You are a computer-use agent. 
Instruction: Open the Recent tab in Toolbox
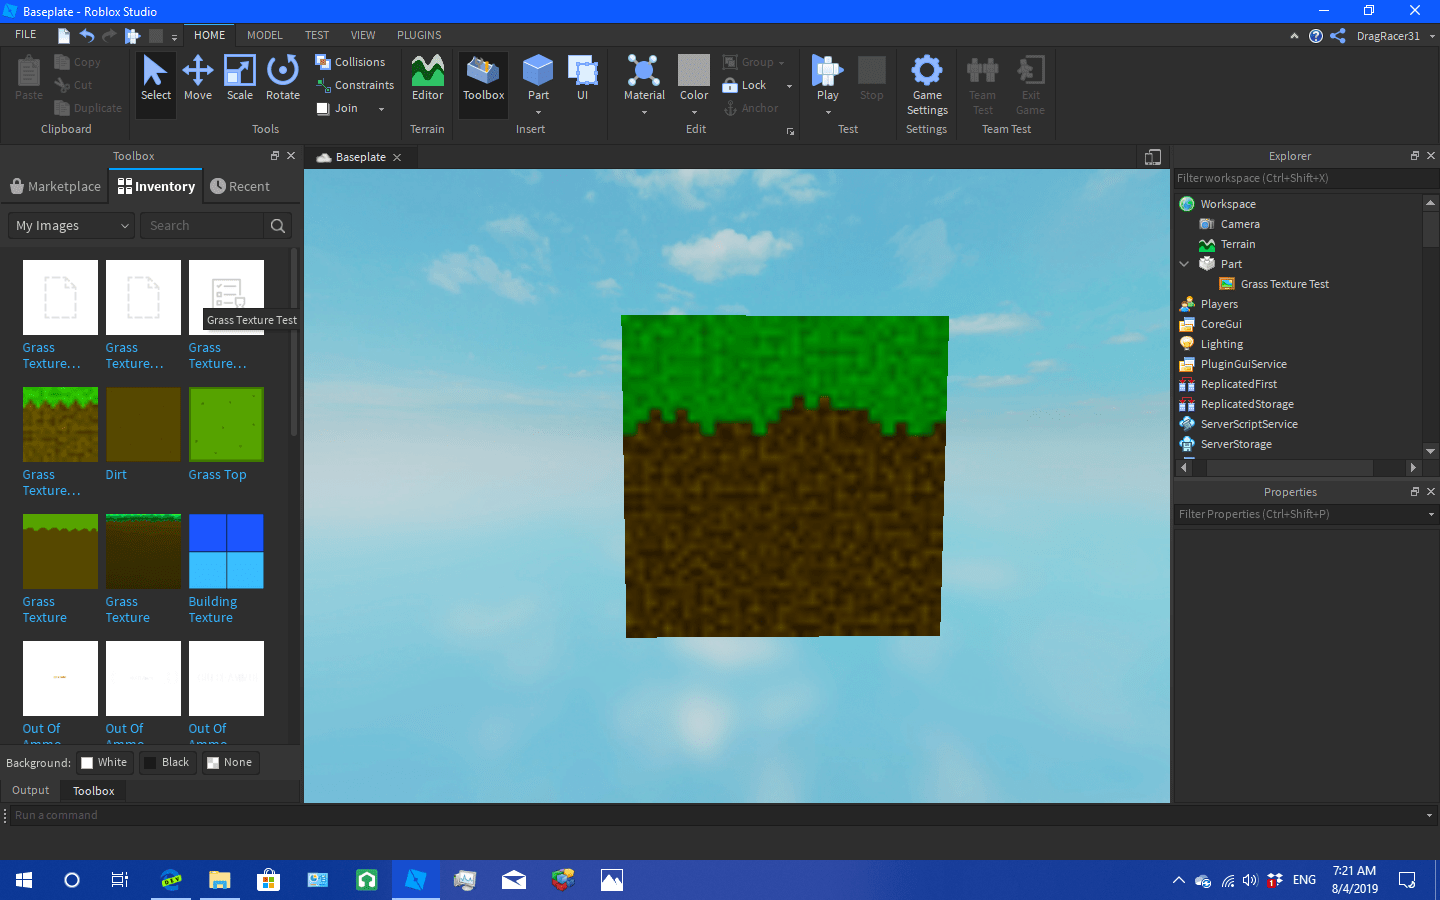(240, 187)
